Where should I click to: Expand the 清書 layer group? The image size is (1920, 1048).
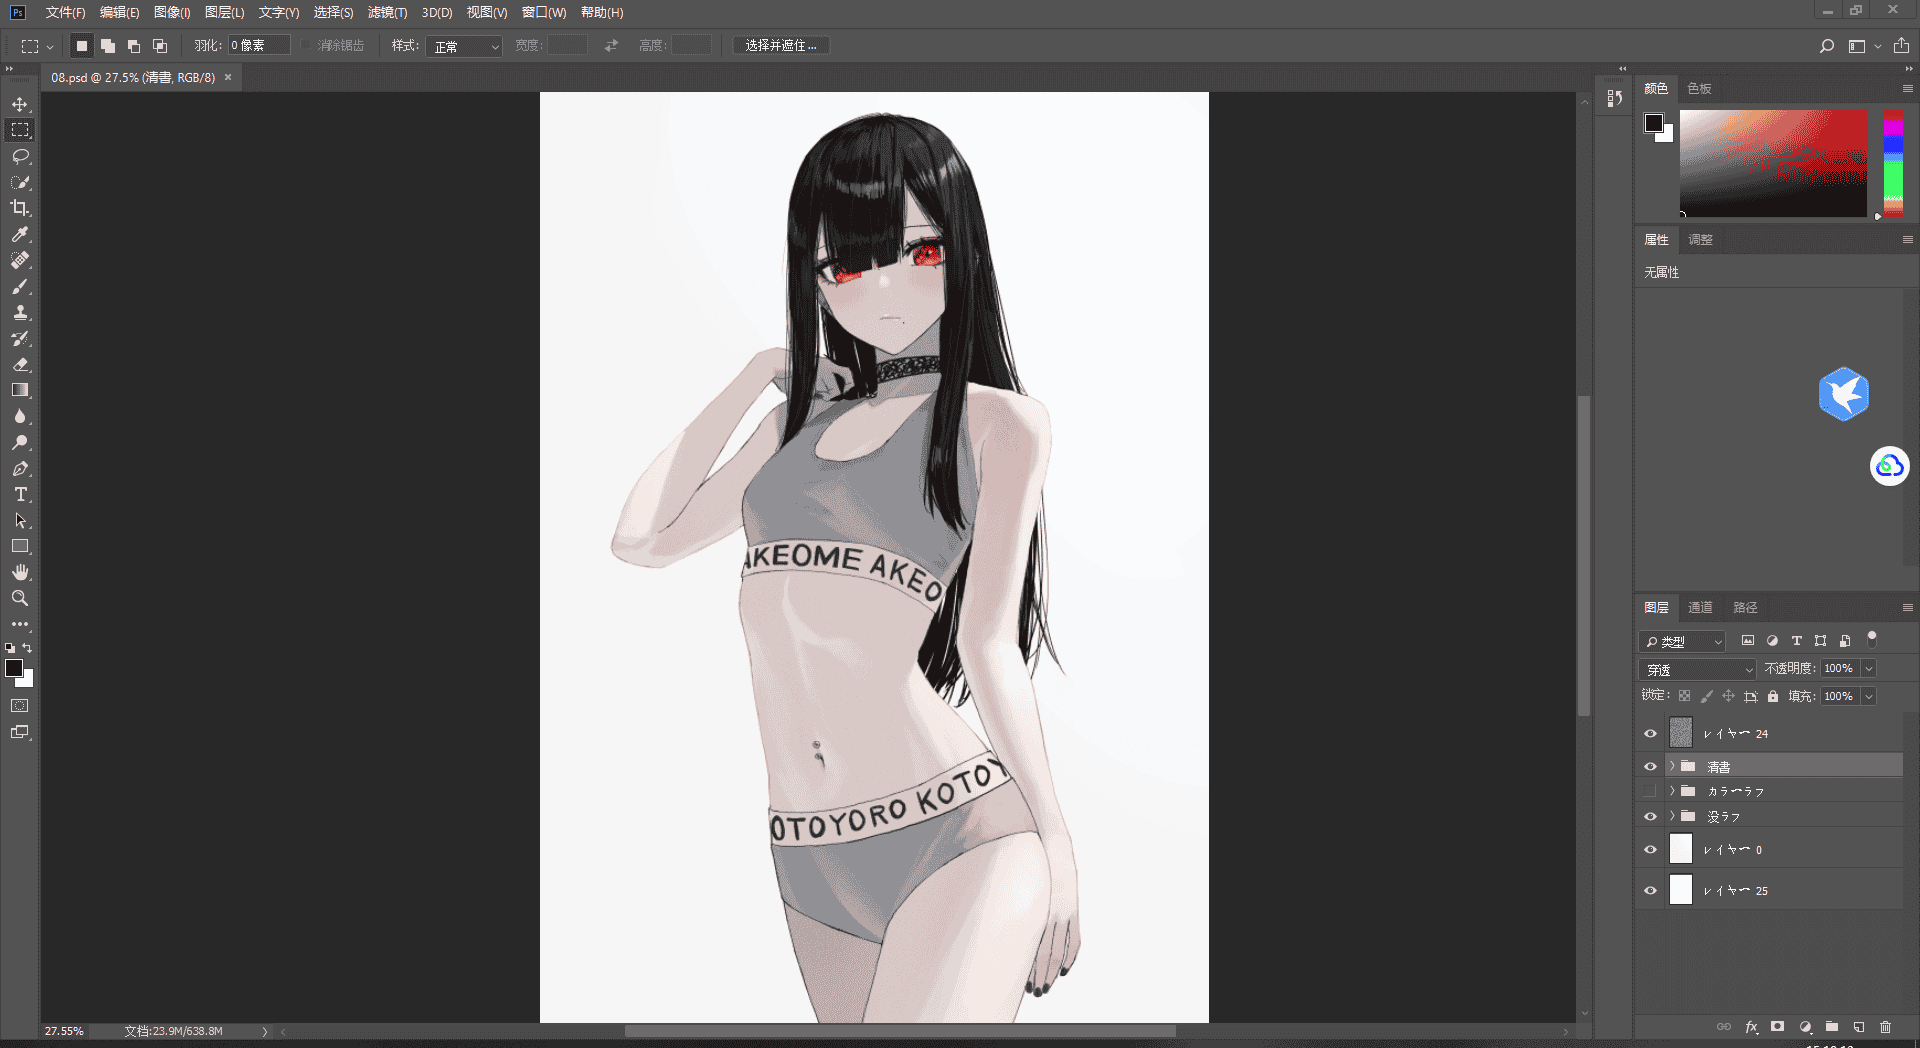1671,766
